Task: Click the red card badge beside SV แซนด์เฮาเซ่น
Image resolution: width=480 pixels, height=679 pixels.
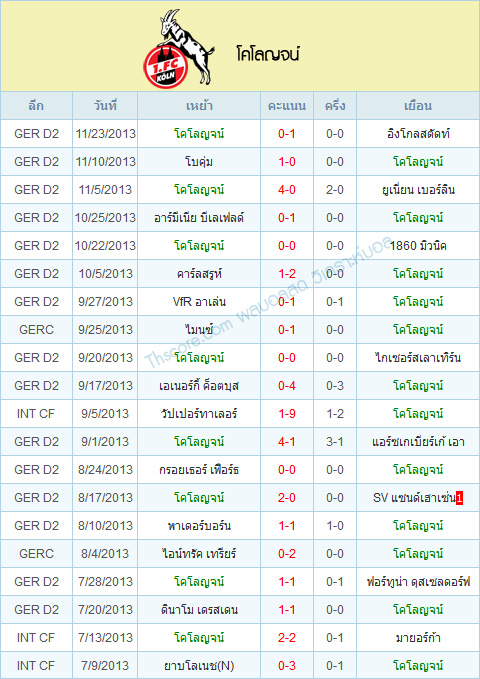Action: tap(460, 498)
